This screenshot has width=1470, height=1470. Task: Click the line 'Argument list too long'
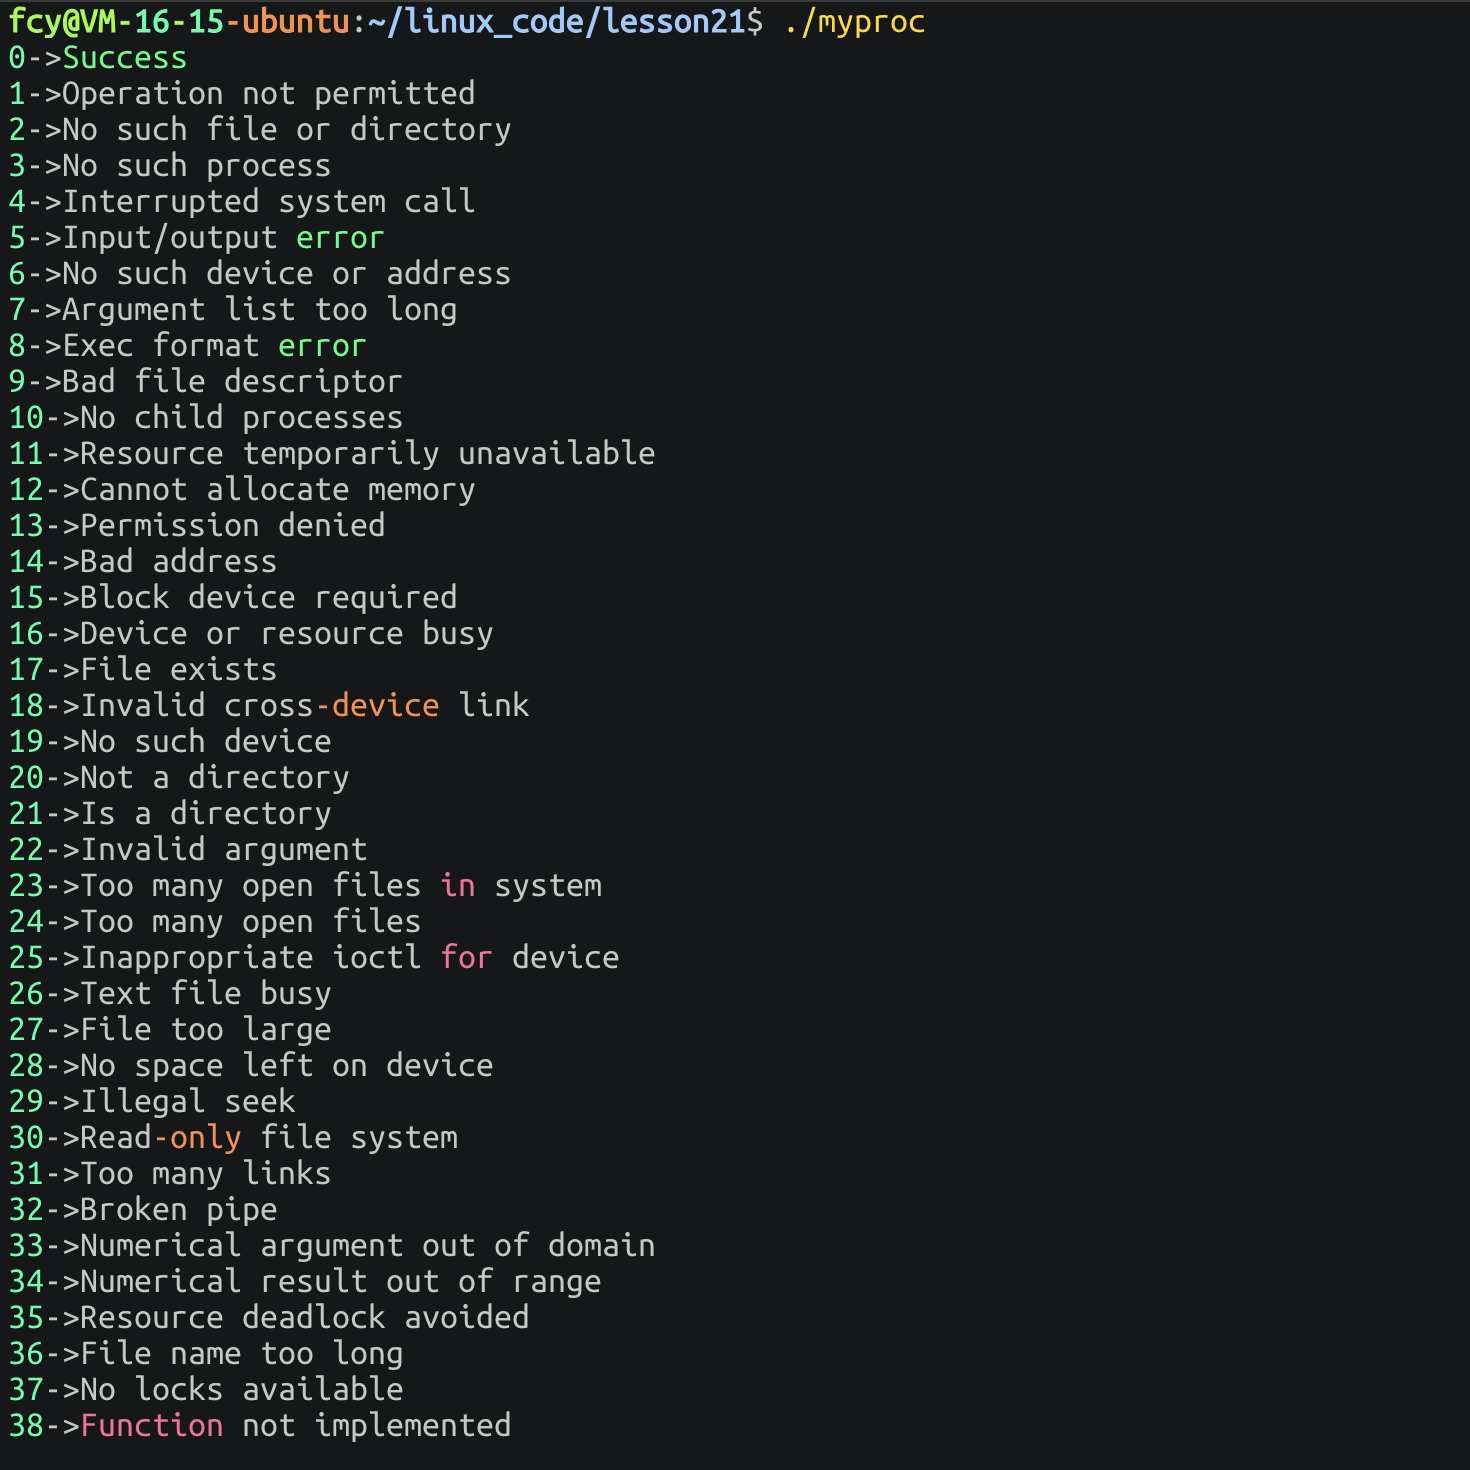pos(260,310)
